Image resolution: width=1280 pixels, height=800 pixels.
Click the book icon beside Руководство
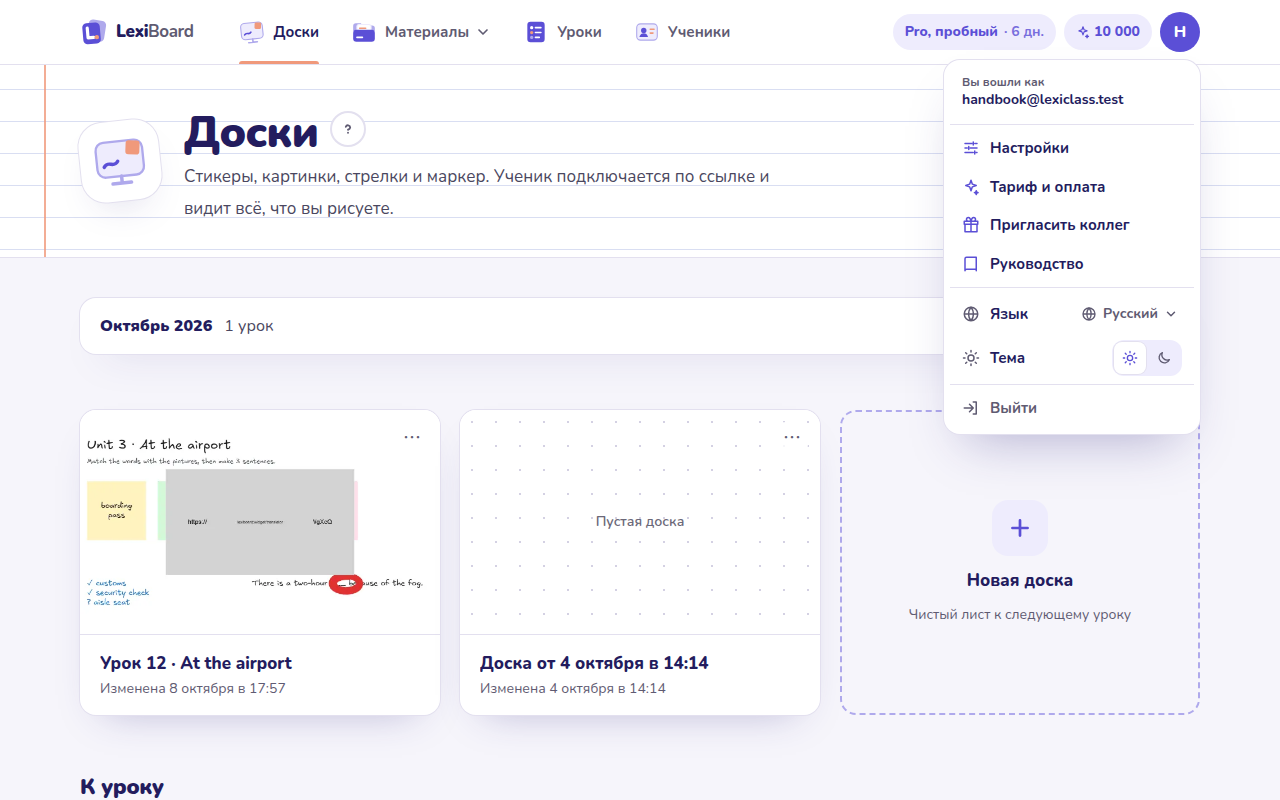click(971, 264)
